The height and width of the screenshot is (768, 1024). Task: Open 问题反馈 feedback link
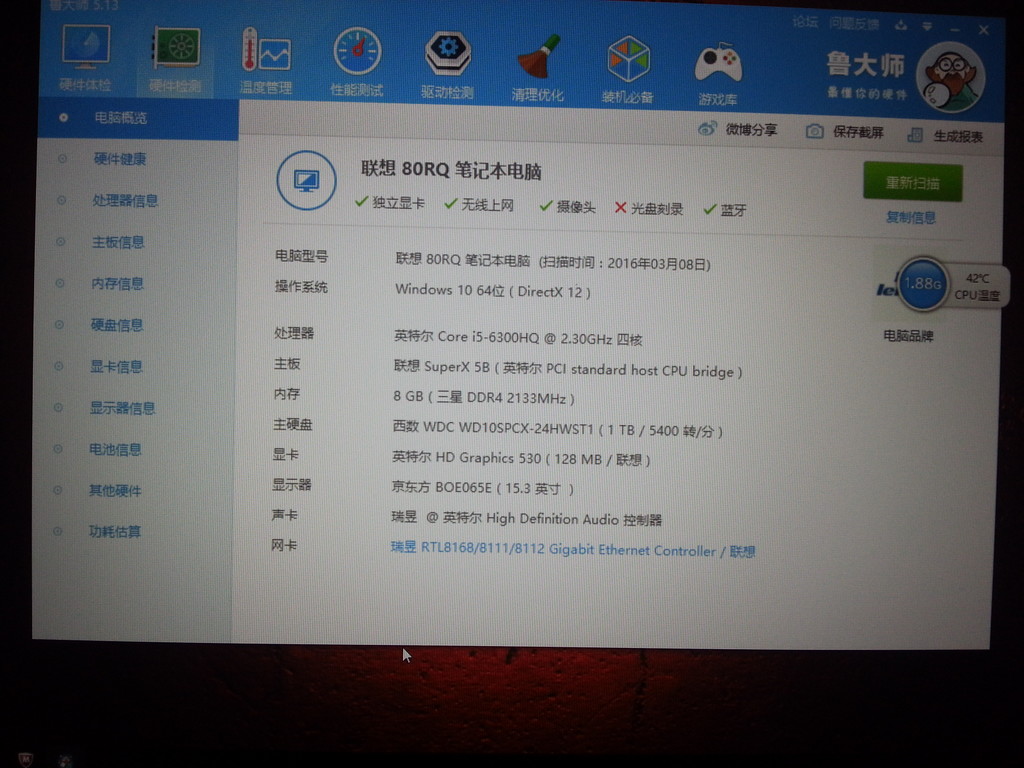click(x=854, y=24)
